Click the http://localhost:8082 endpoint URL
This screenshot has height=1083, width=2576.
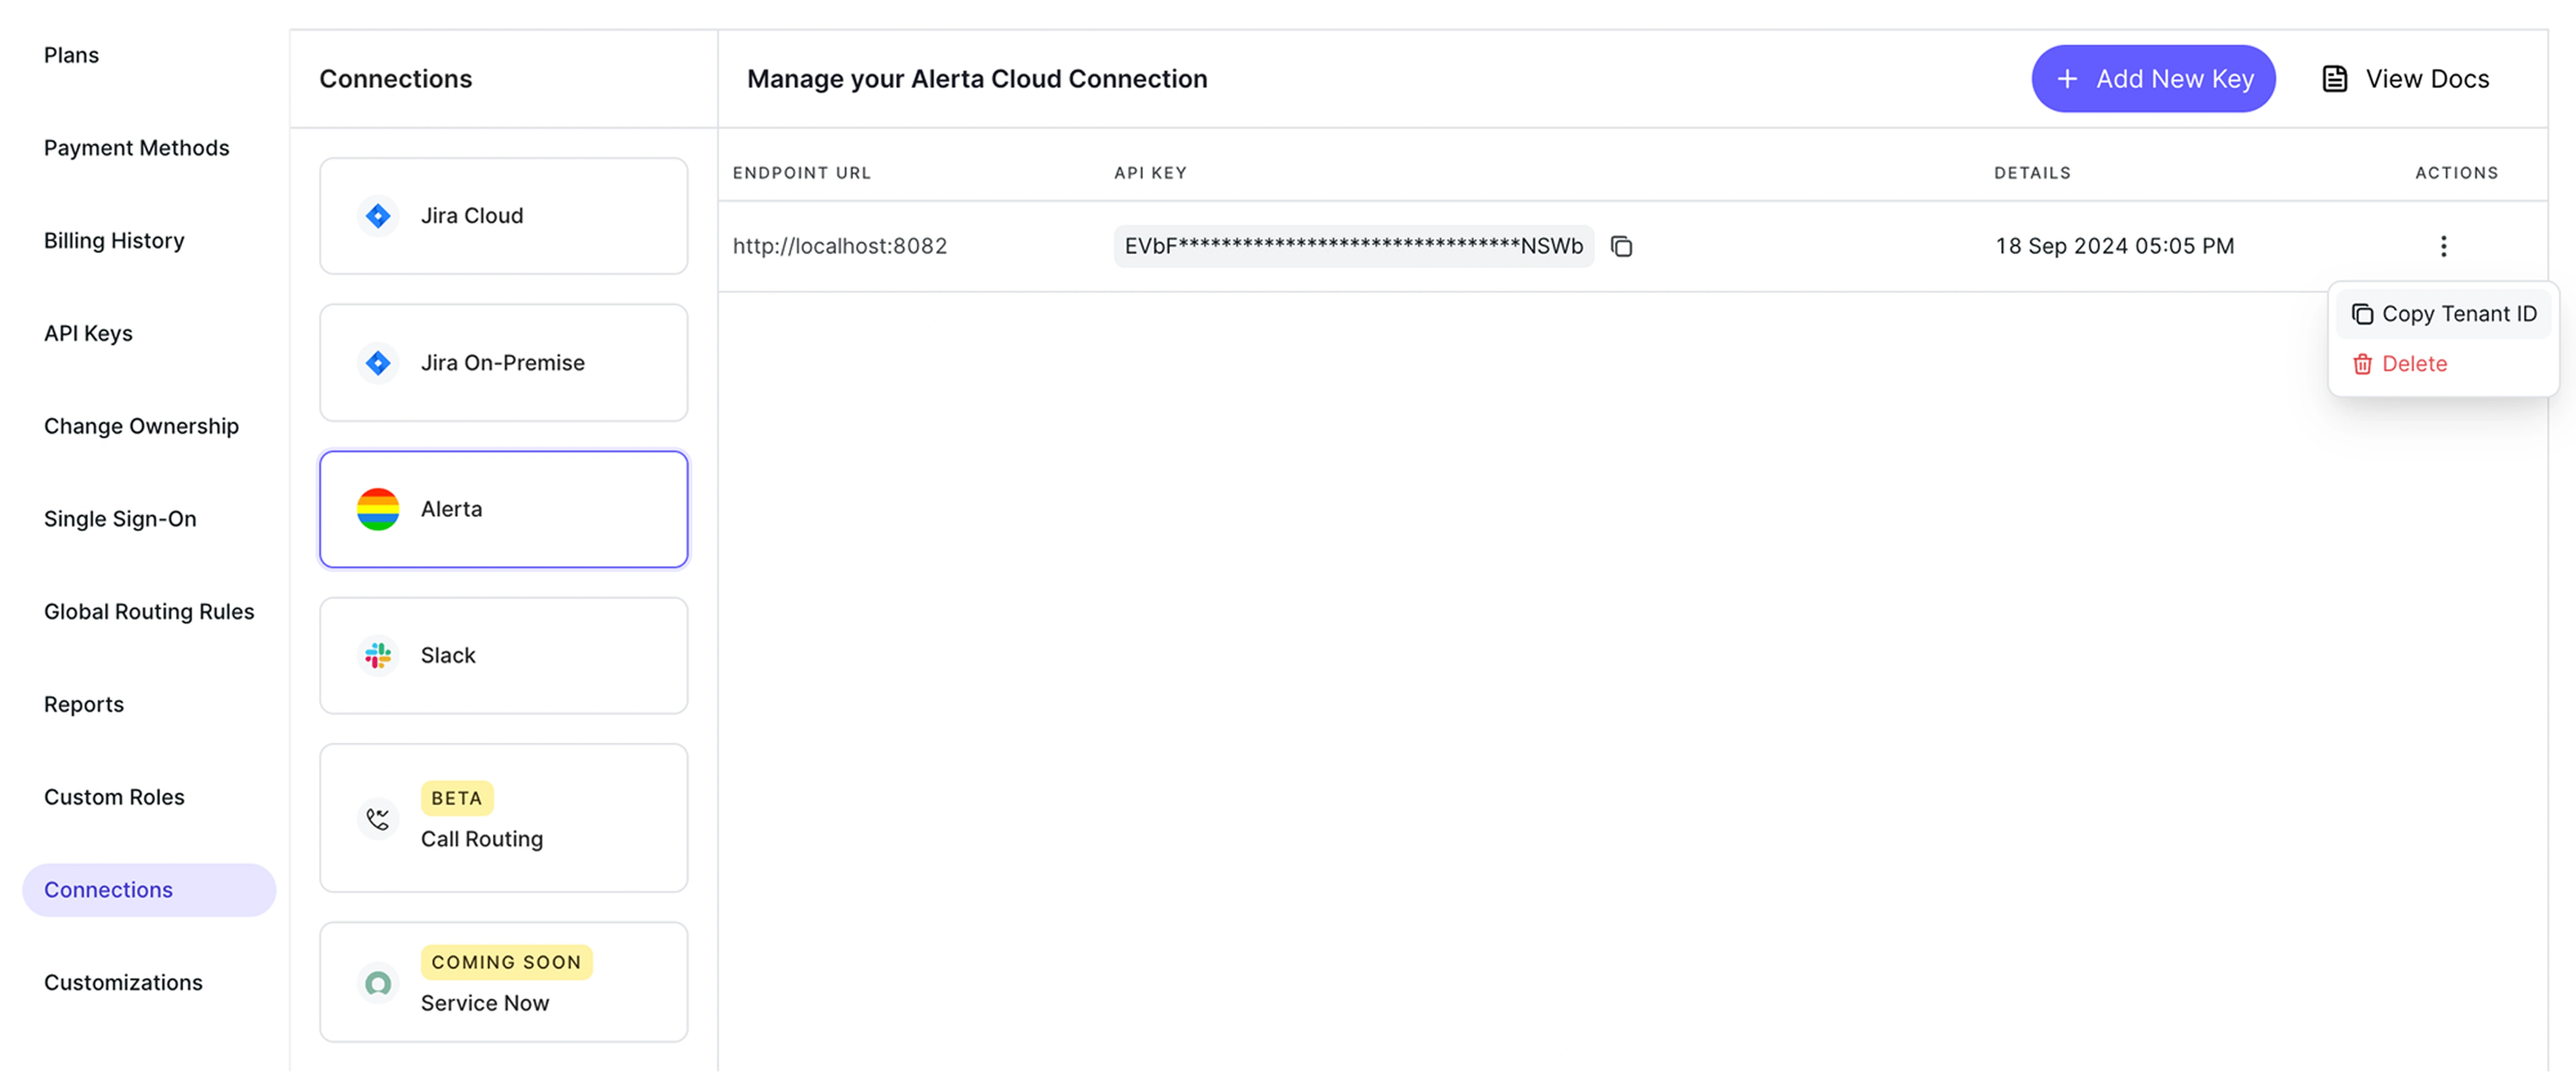839,246
